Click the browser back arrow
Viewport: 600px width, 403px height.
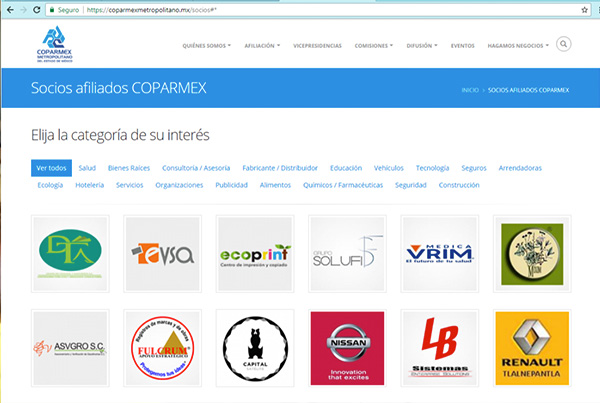pos(10,10)
